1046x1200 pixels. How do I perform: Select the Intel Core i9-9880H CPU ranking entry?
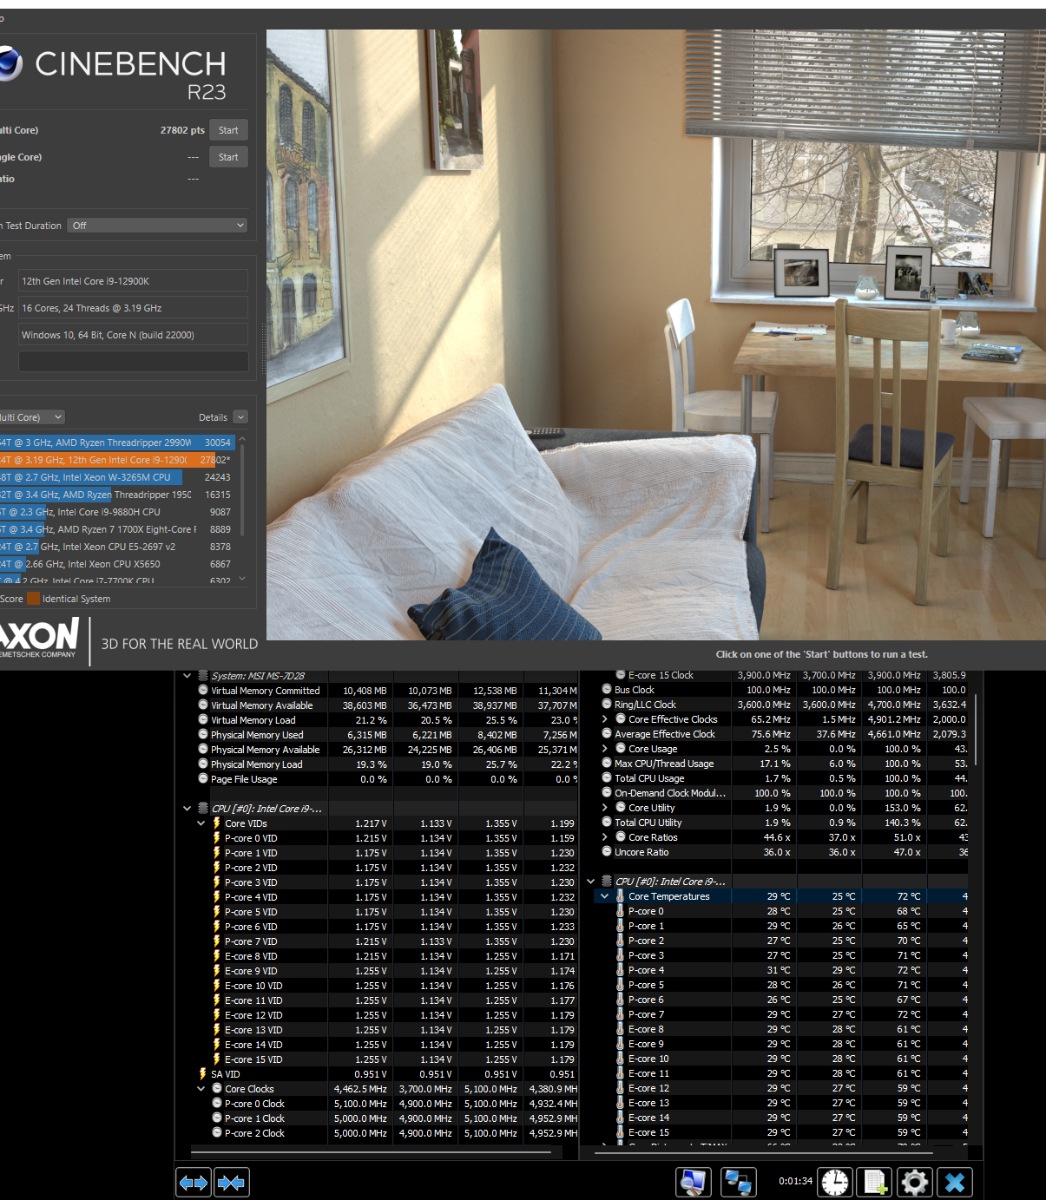pos(118,512)
